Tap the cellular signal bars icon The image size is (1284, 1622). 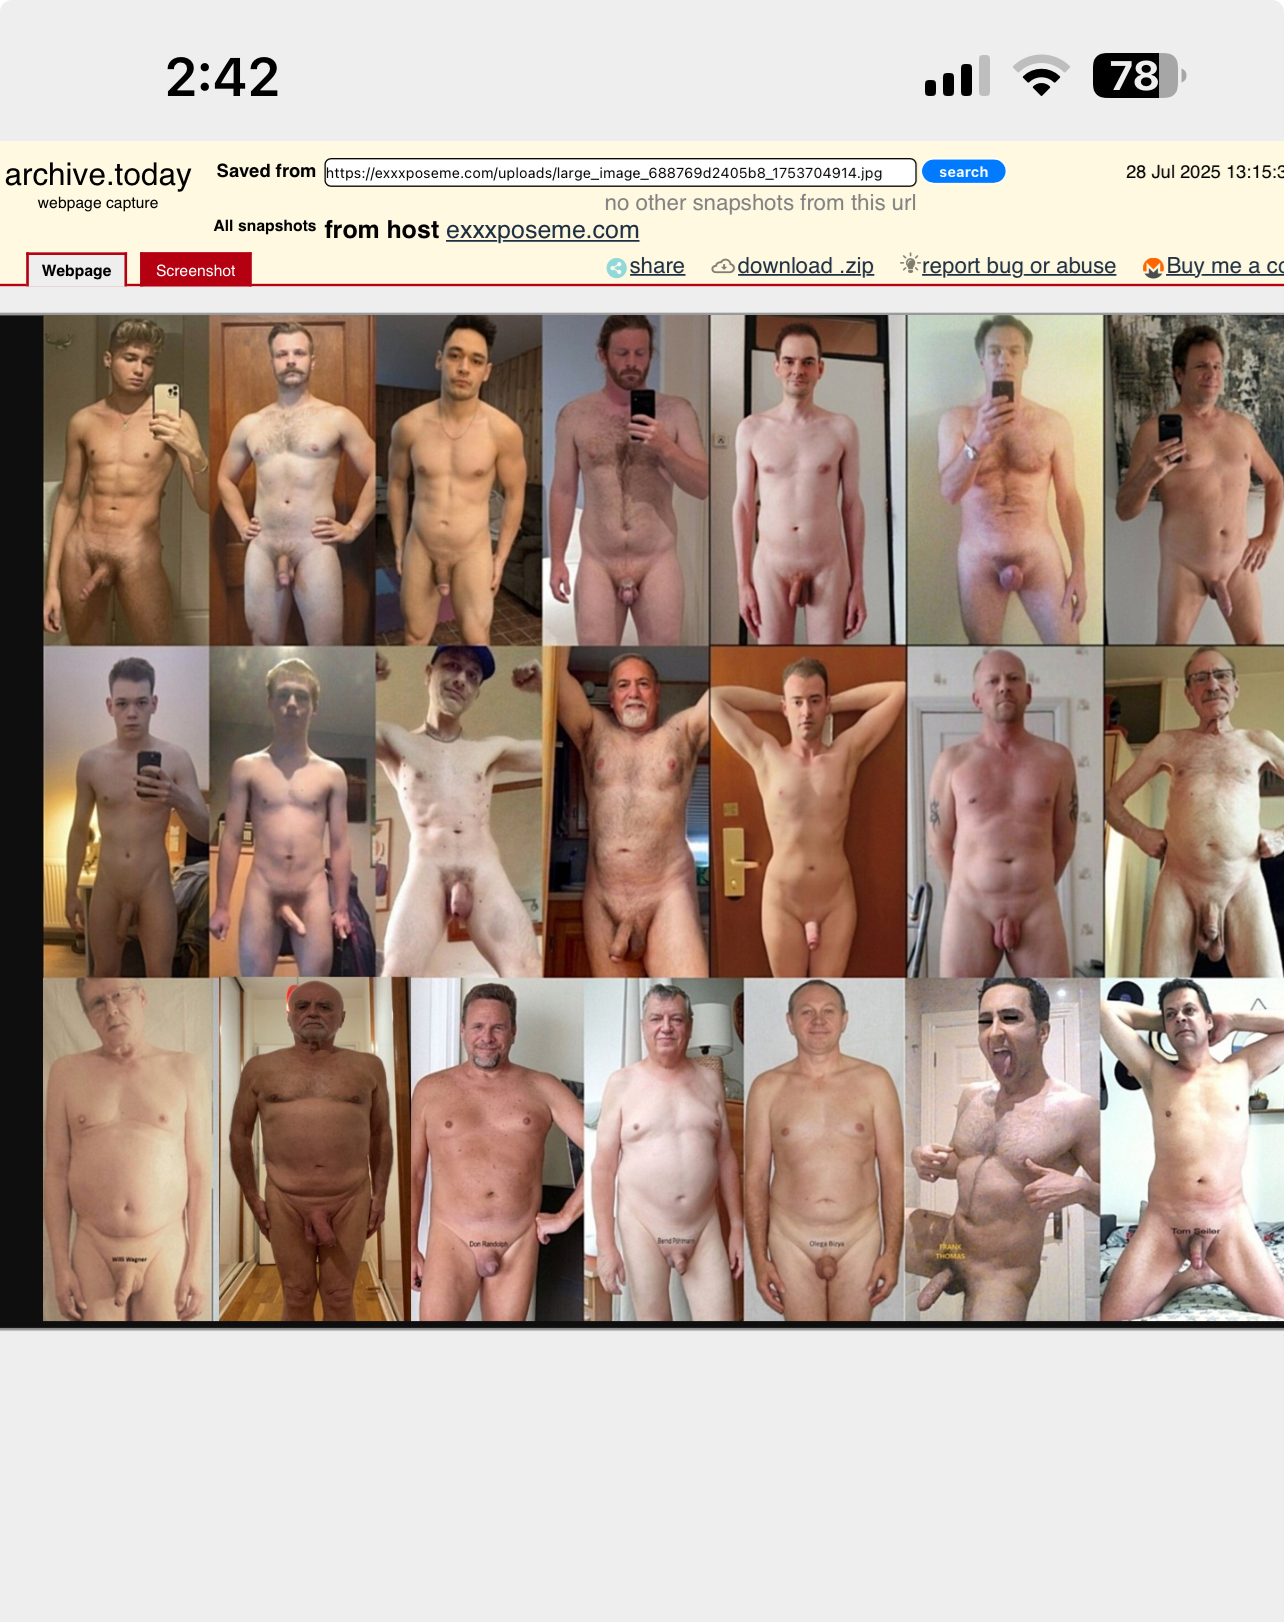957,77
